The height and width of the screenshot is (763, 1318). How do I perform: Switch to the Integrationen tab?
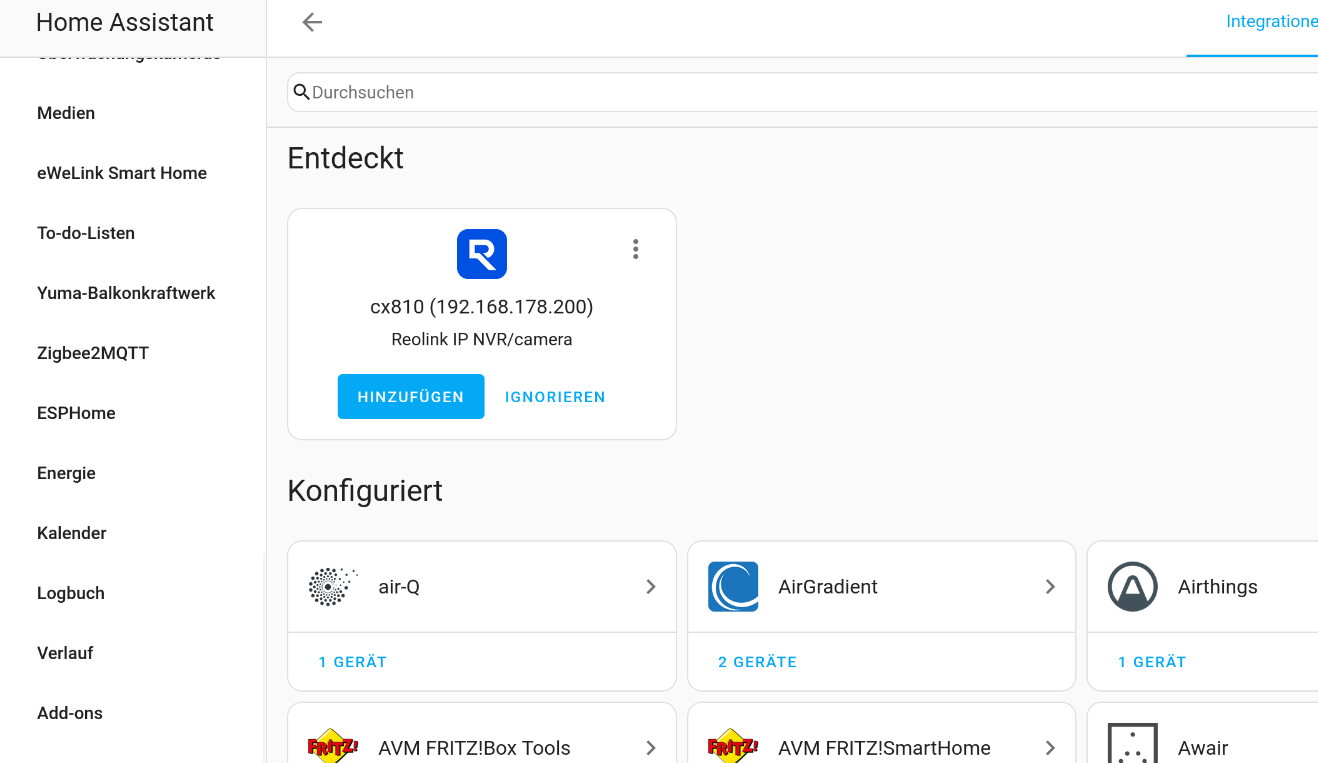coord(1271,22)
